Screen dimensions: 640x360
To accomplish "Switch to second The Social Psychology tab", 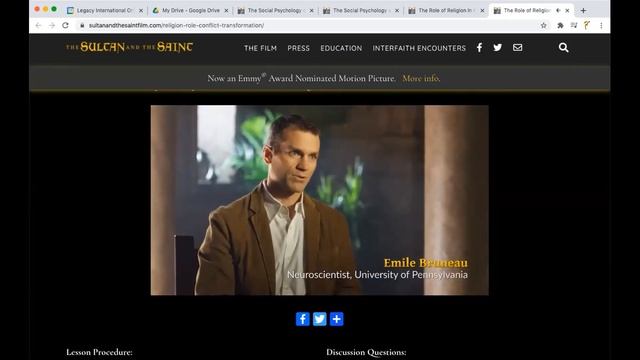I will (361, 11).
